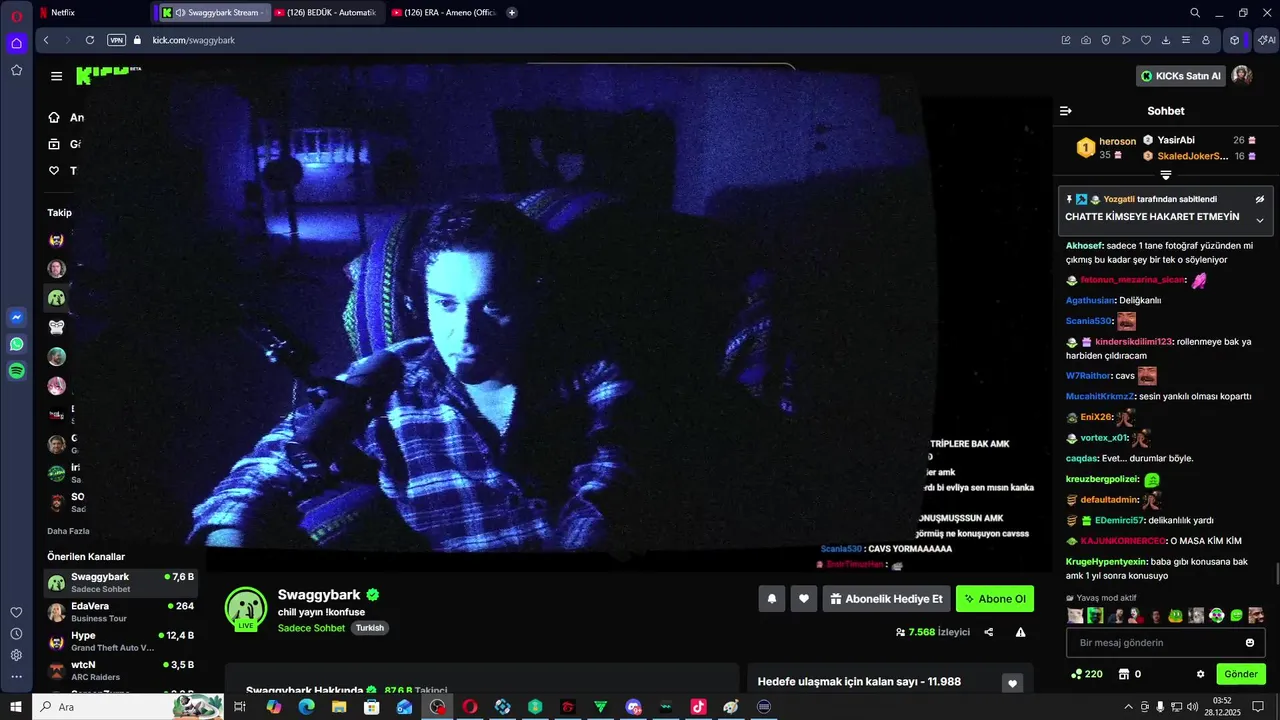
Task: Share the stream via share icon
Action: point(989,632)
